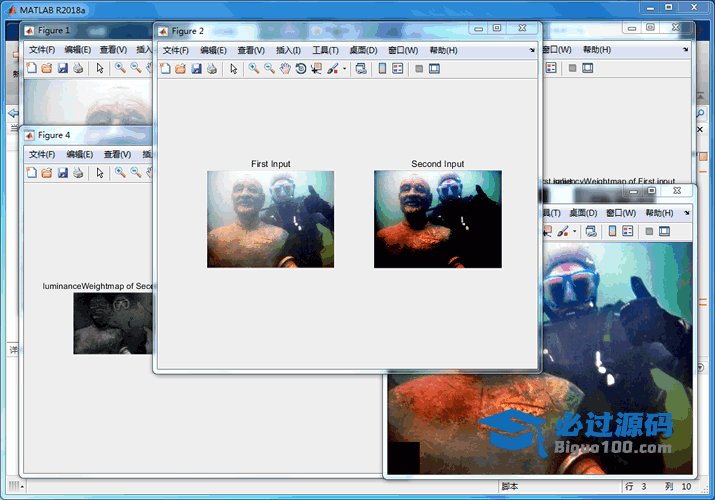Click the dock arrow in Figure 2 menubar

532,50
